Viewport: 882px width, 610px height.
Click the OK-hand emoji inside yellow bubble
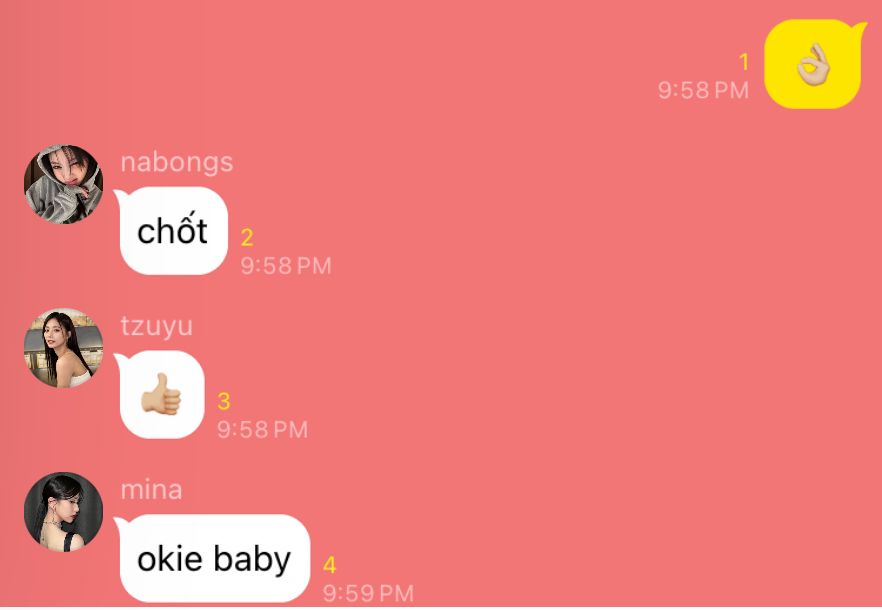(813, 64)
